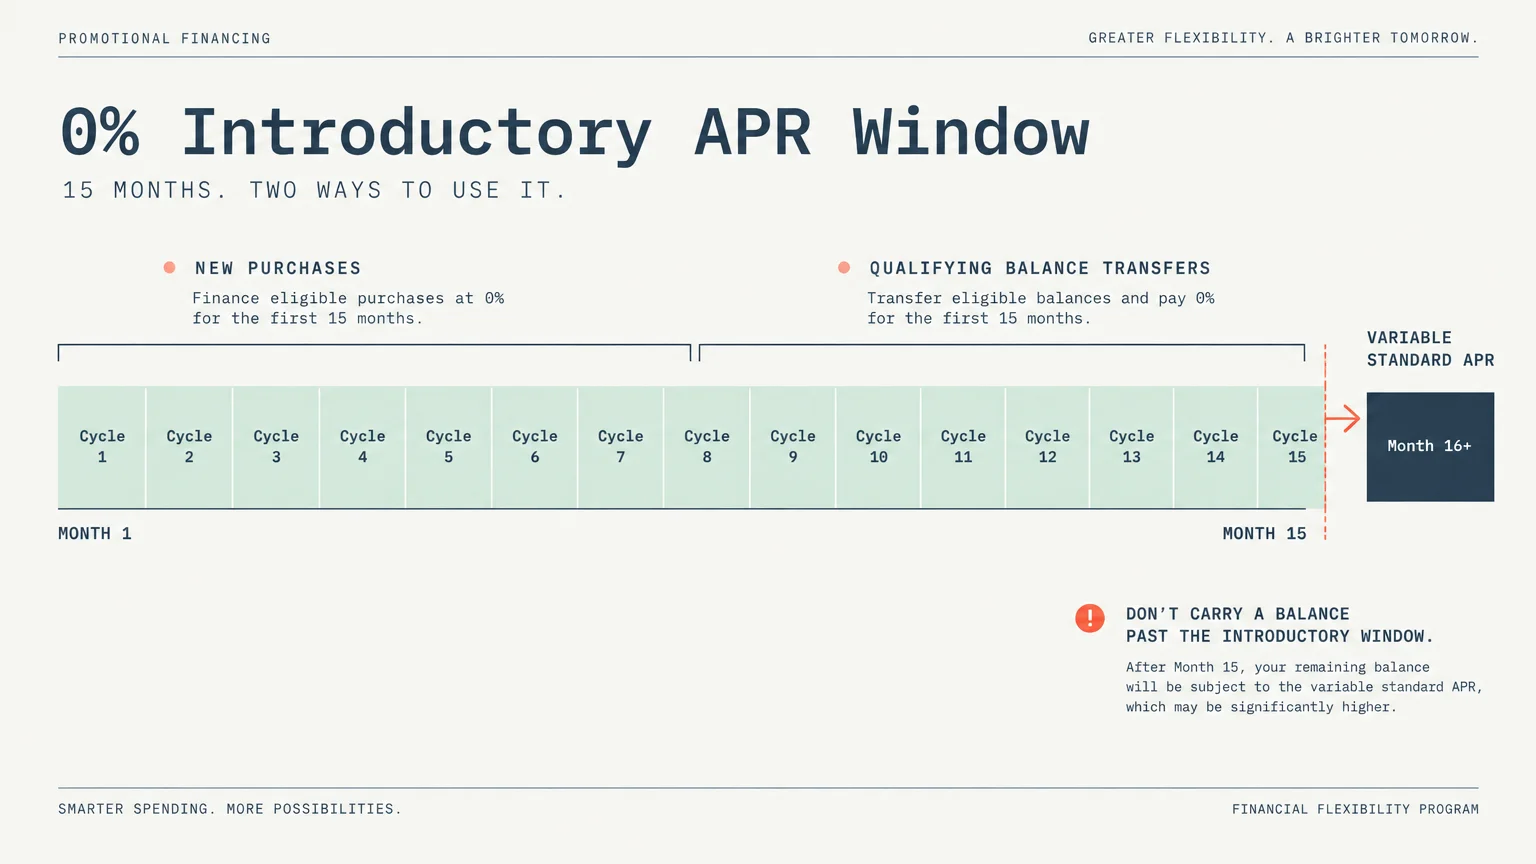Select the "DON'T CARRY A BALANCE" warning heading
Screen dimensions: 1536x864
1280,625
